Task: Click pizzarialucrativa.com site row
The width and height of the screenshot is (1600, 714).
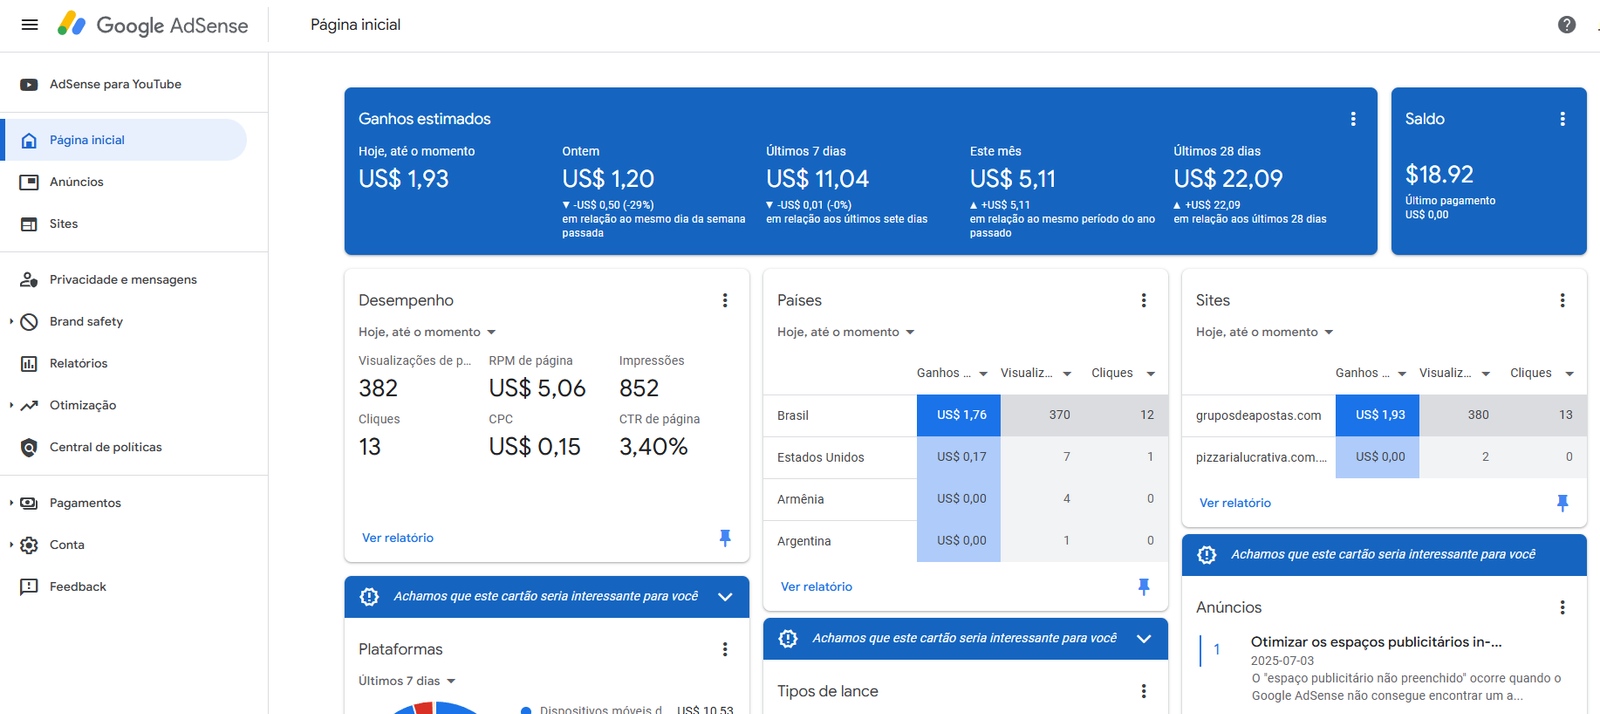Action: click(1385, 457)
